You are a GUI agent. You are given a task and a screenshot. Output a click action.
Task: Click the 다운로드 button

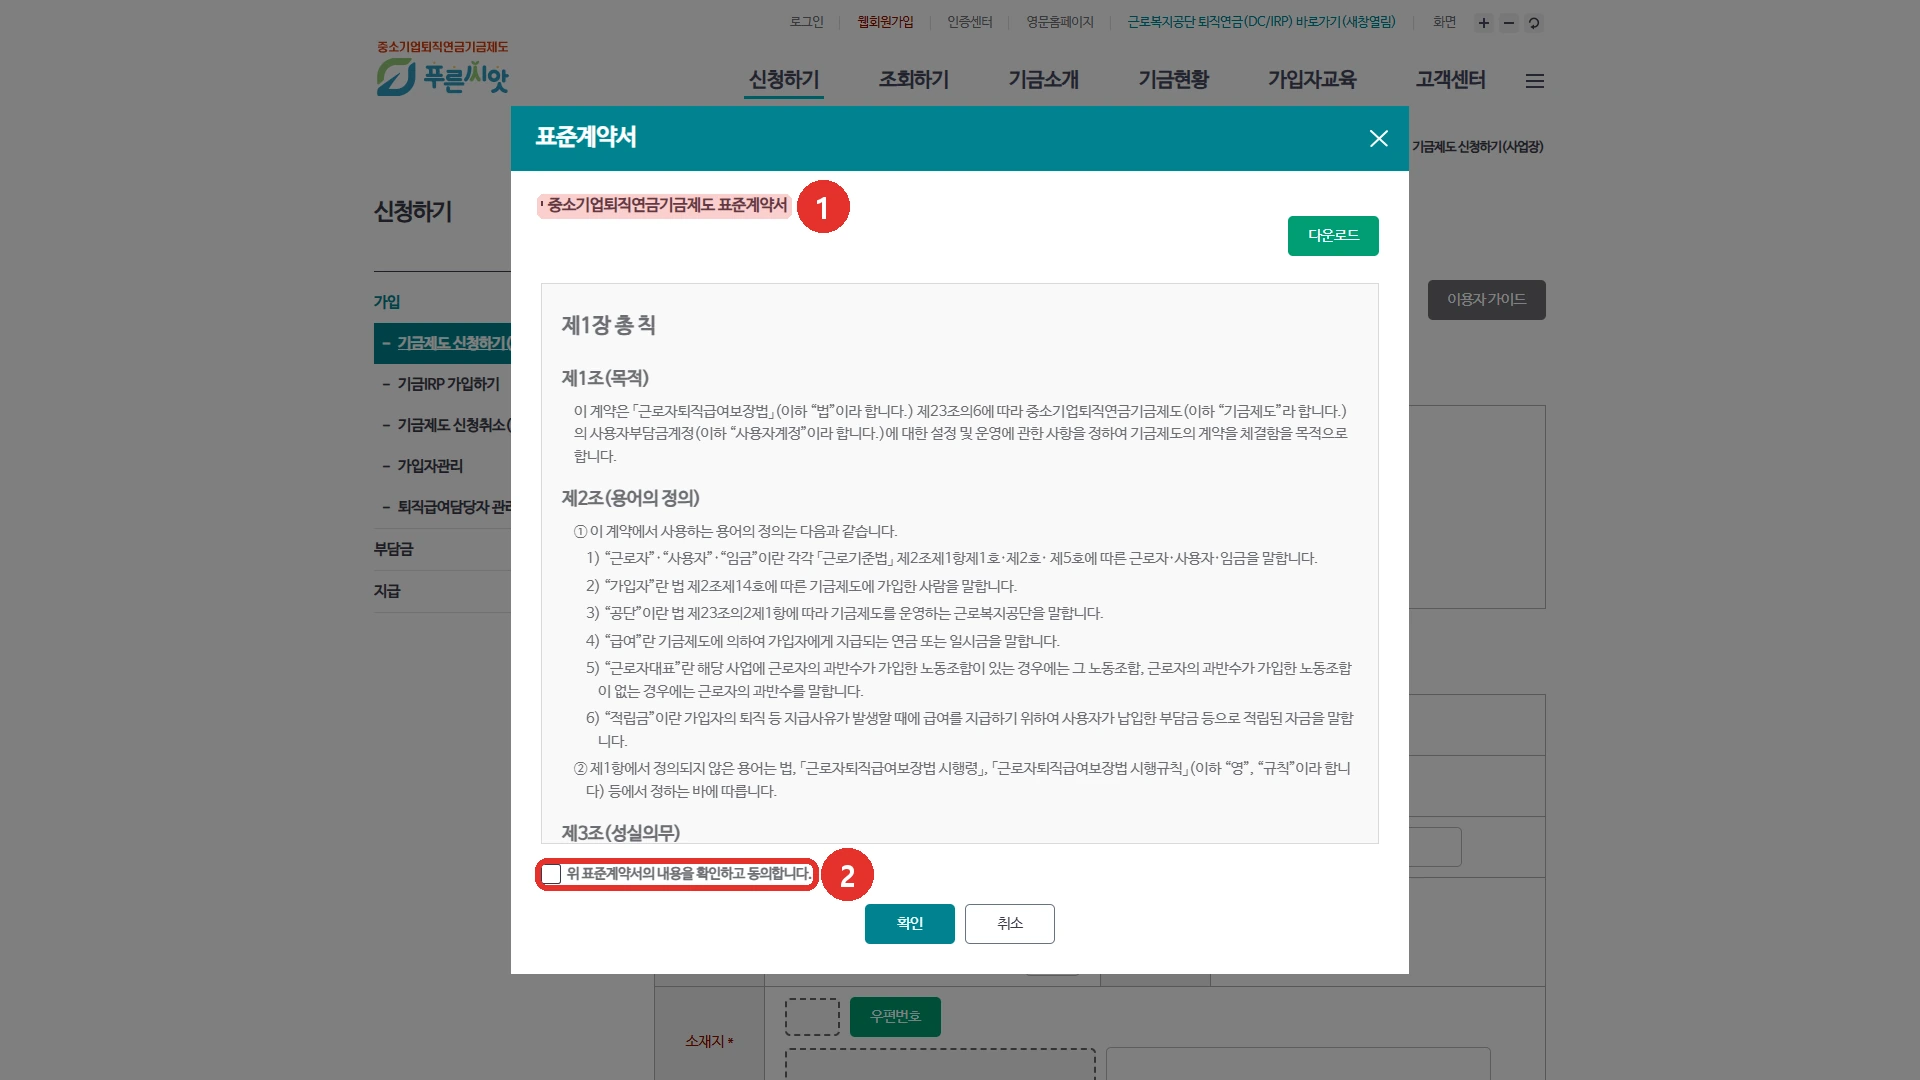(1333, 236)
